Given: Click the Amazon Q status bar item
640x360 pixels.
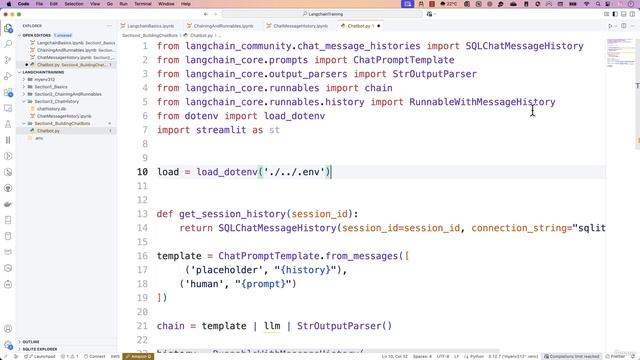Looking at the screenshot, I should (138, 356).
